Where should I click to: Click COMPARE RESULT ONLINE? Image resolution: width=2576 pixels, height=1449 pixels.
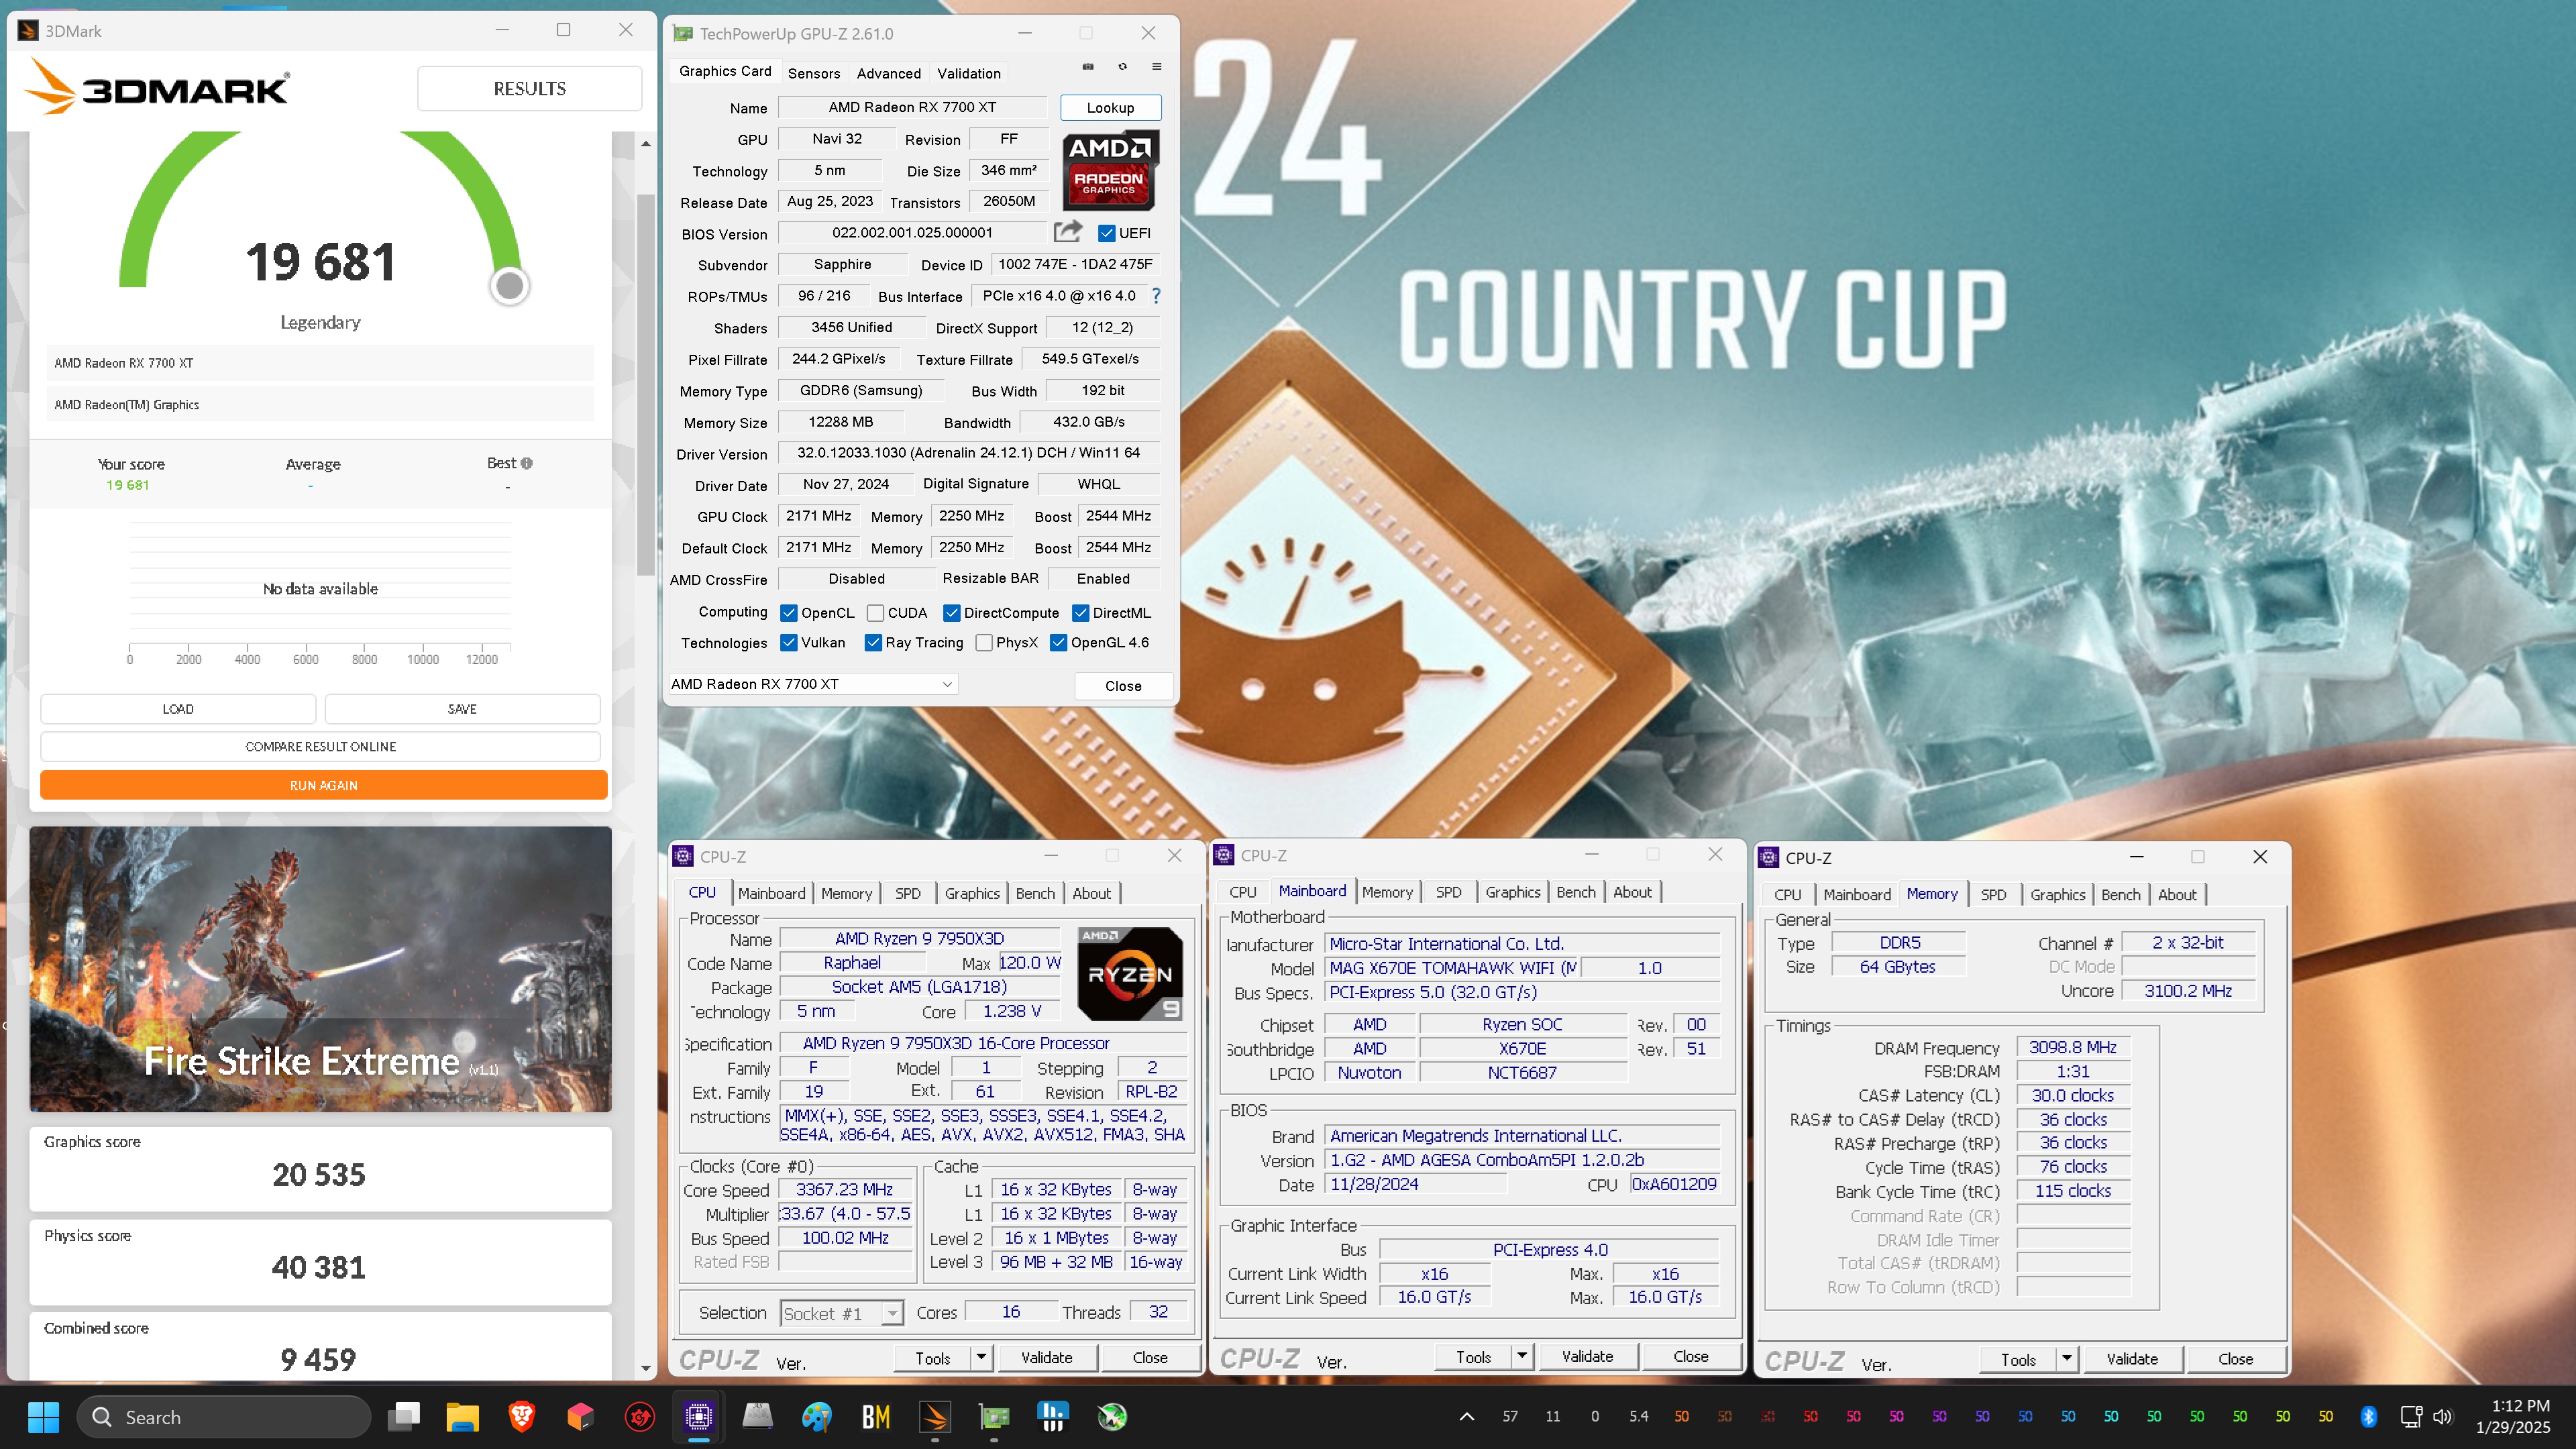[320, 746]
